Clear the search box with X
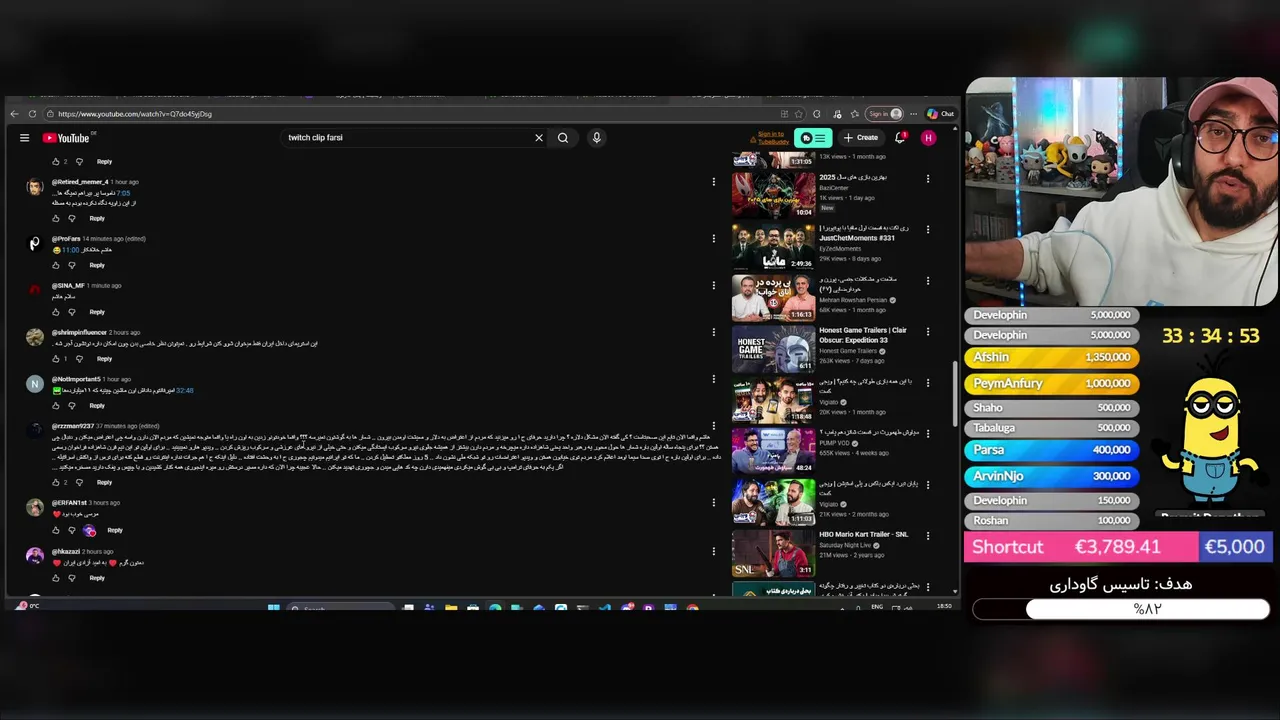This screenshot has height=720, width=1280. (x=539, y=138)
